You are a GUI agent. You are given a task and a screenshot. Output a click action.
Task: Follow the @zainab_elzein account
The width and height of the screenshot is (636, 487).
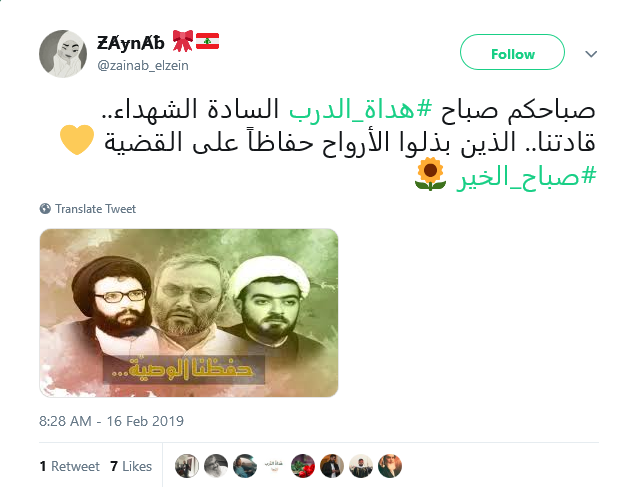[x=512, y=52]
